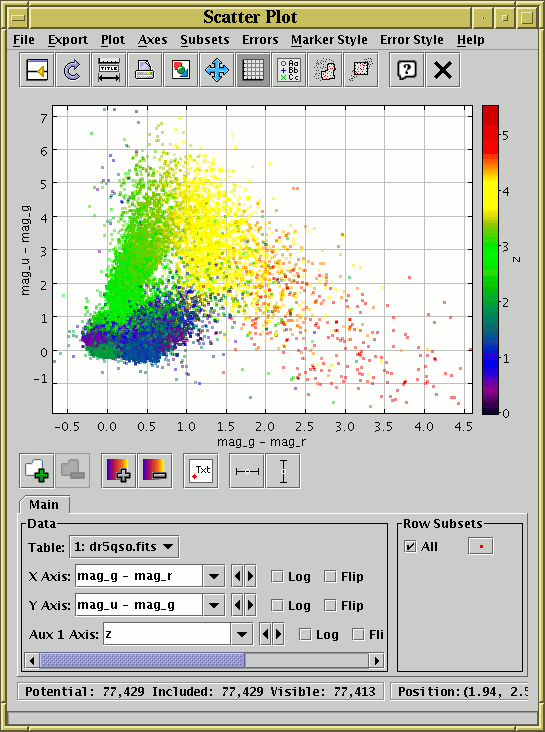
Task: Click the Txt point labels icon
Action: 201,471
